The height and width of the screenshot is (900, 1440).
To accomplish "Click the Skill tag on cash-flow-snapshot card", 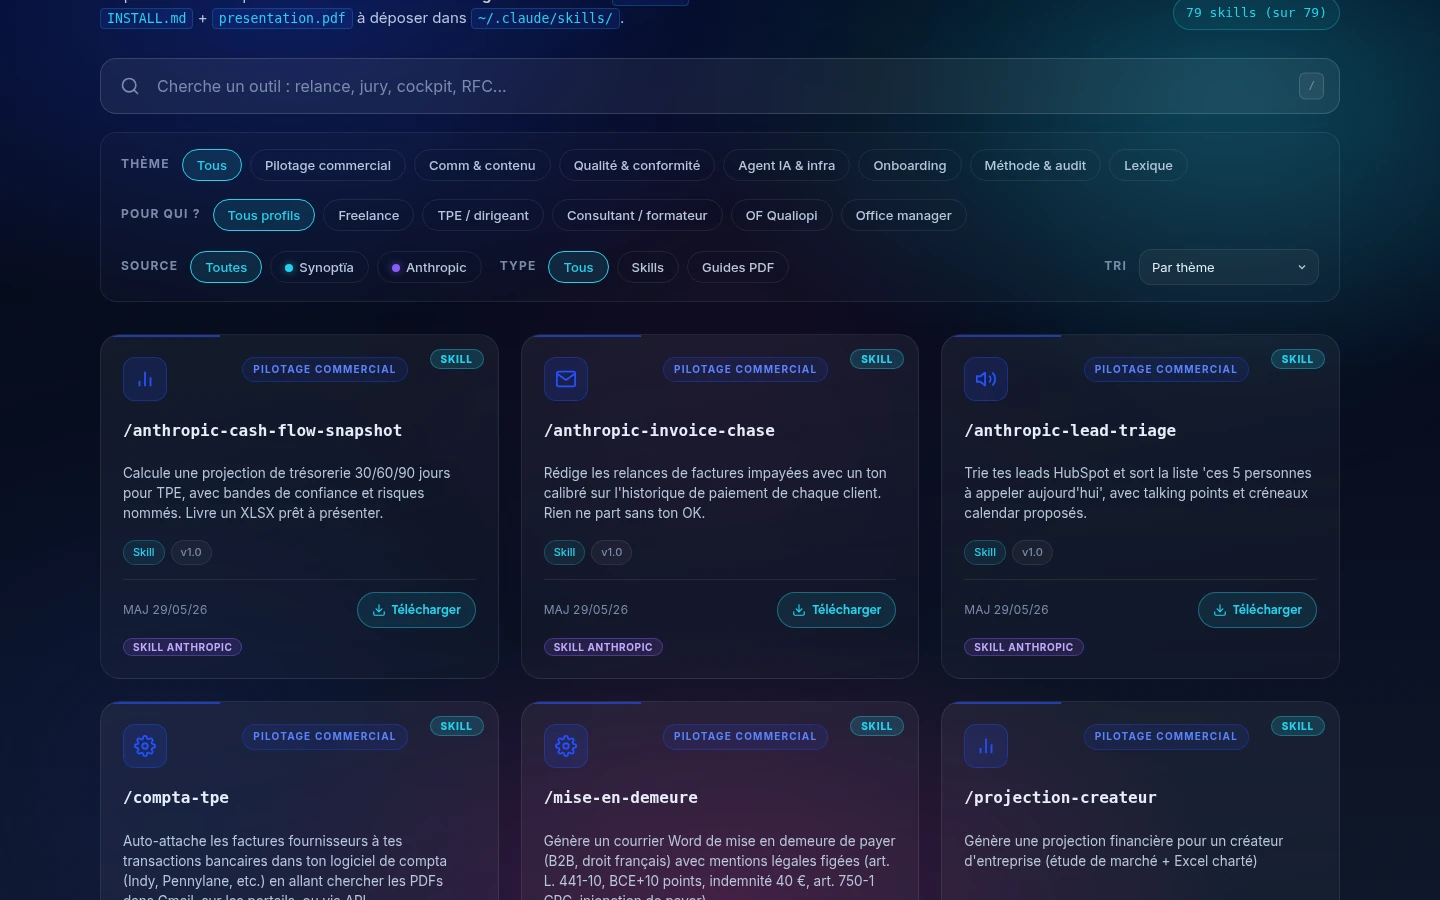I will point(144,552).
